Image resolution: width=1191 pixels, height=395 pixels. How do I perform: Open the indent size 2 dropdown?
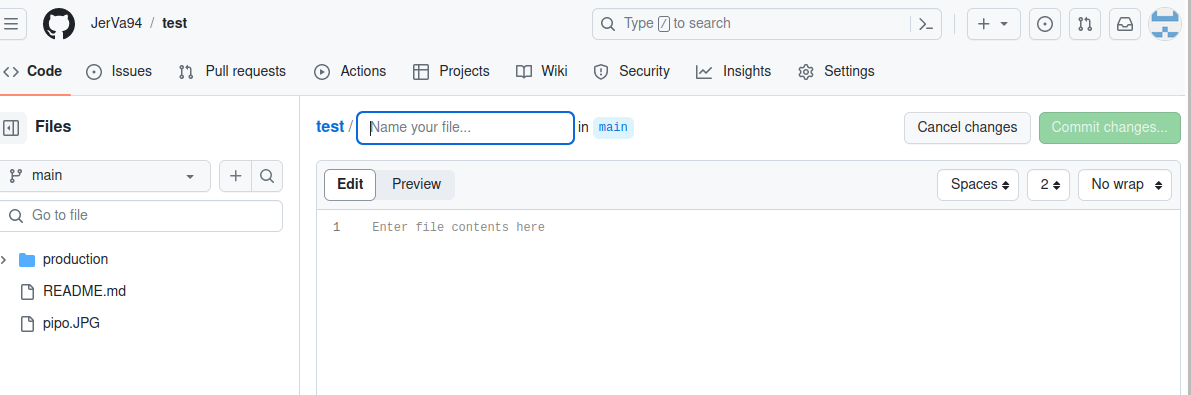(1048, 185)
